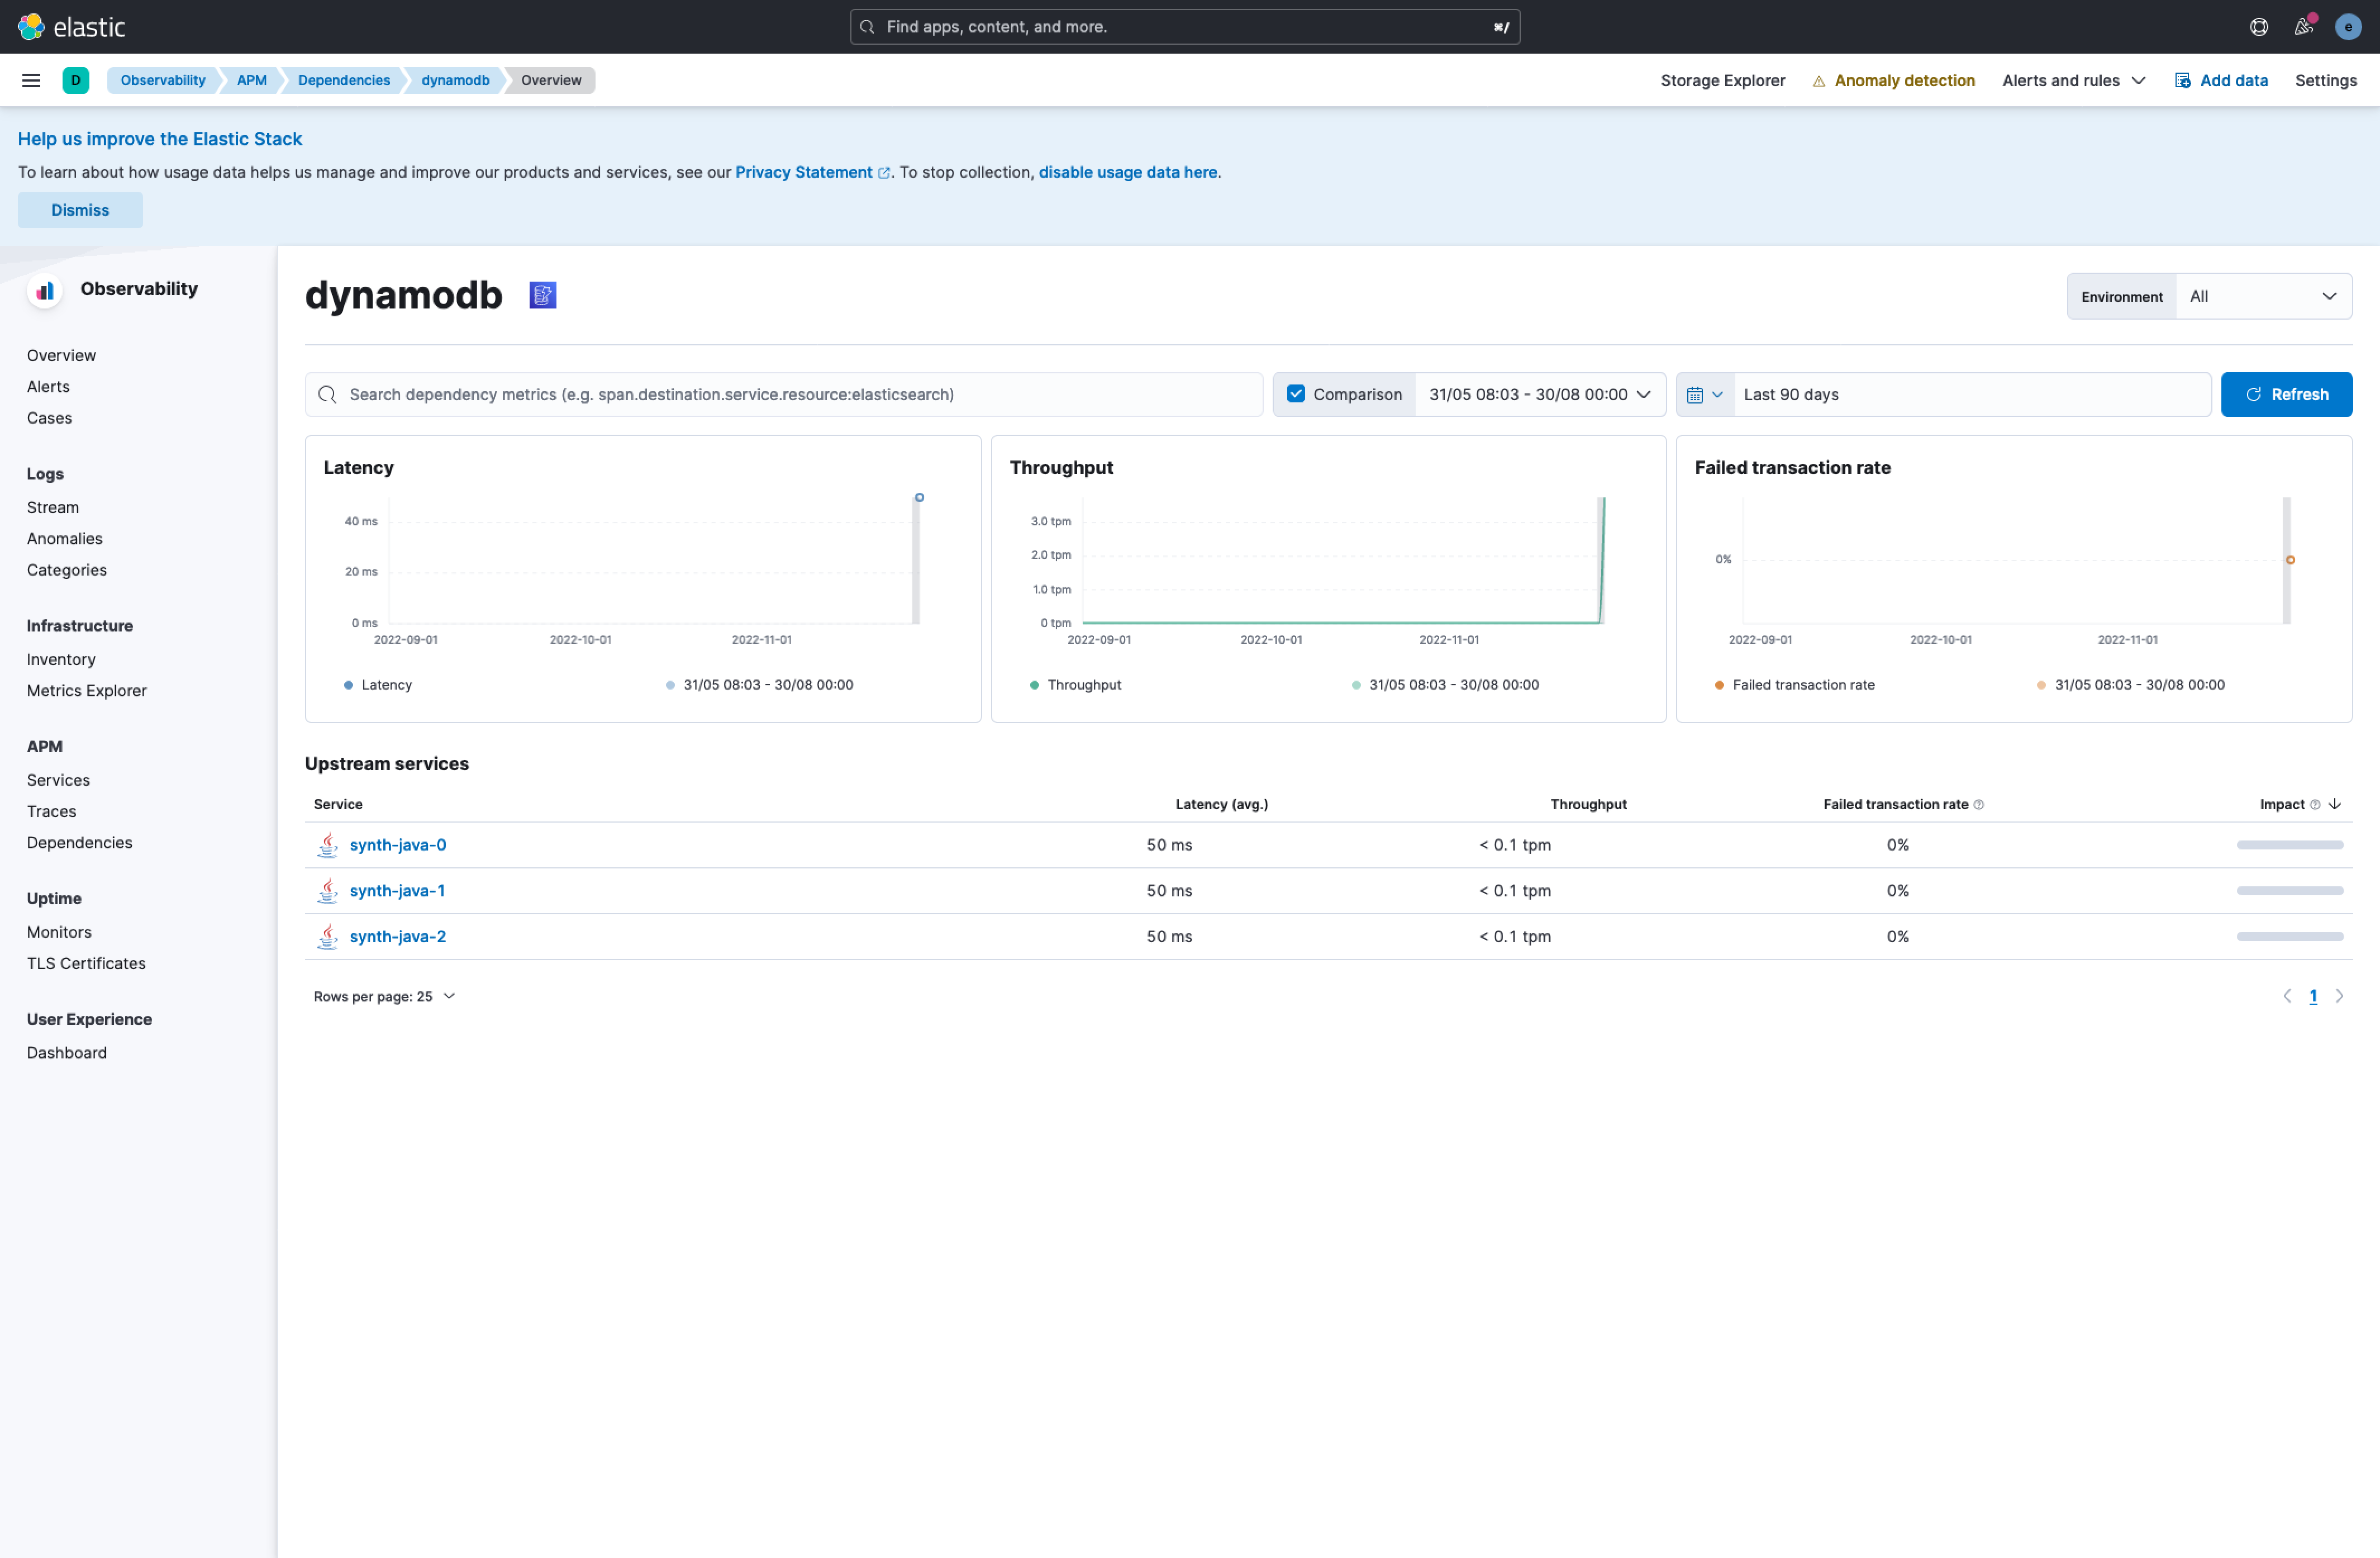The image size is (2380, 1558).
Task: Toggle the Comparison checkbox
Action: tap(1296, 394)
